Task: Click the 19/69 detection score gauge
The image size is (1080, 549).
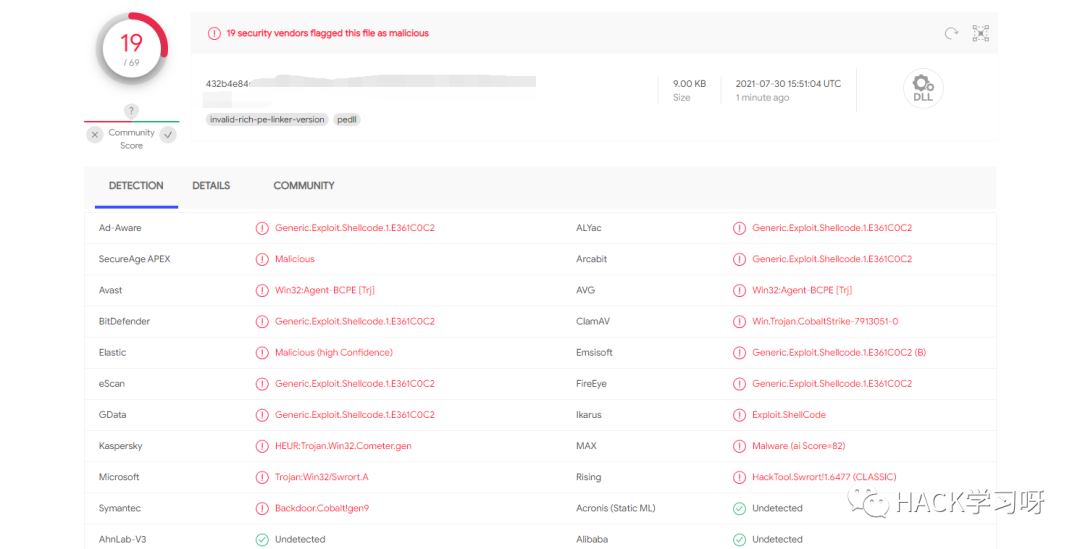Action: [132, 50]
